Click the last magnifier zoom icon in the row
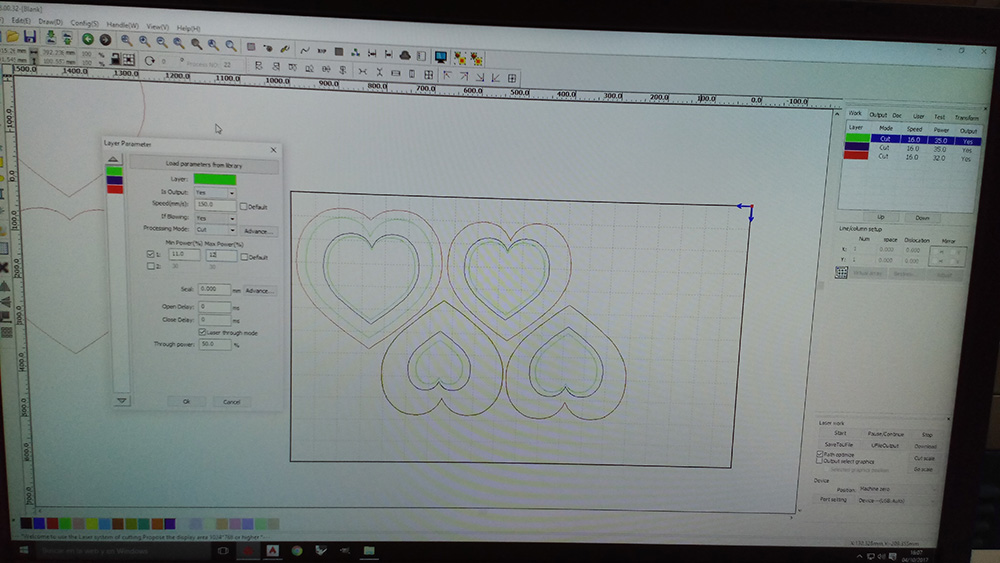1000x563 pixels. (231, 45)
